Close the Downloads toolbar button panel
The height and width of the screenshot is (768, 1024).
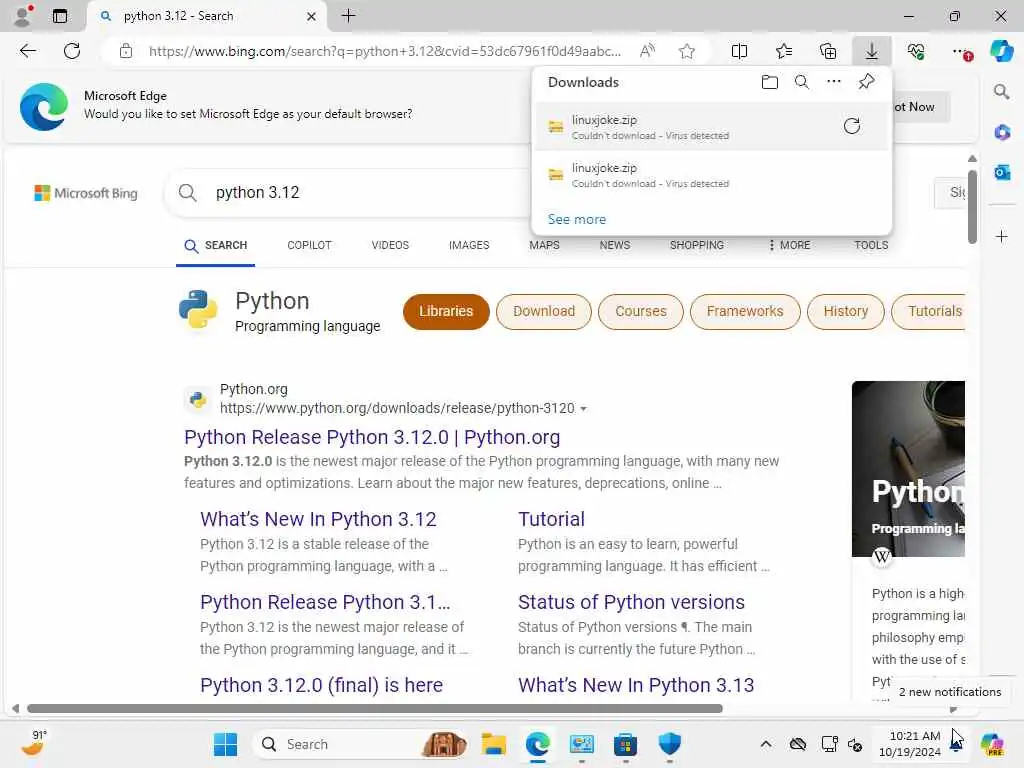(872, 51)
